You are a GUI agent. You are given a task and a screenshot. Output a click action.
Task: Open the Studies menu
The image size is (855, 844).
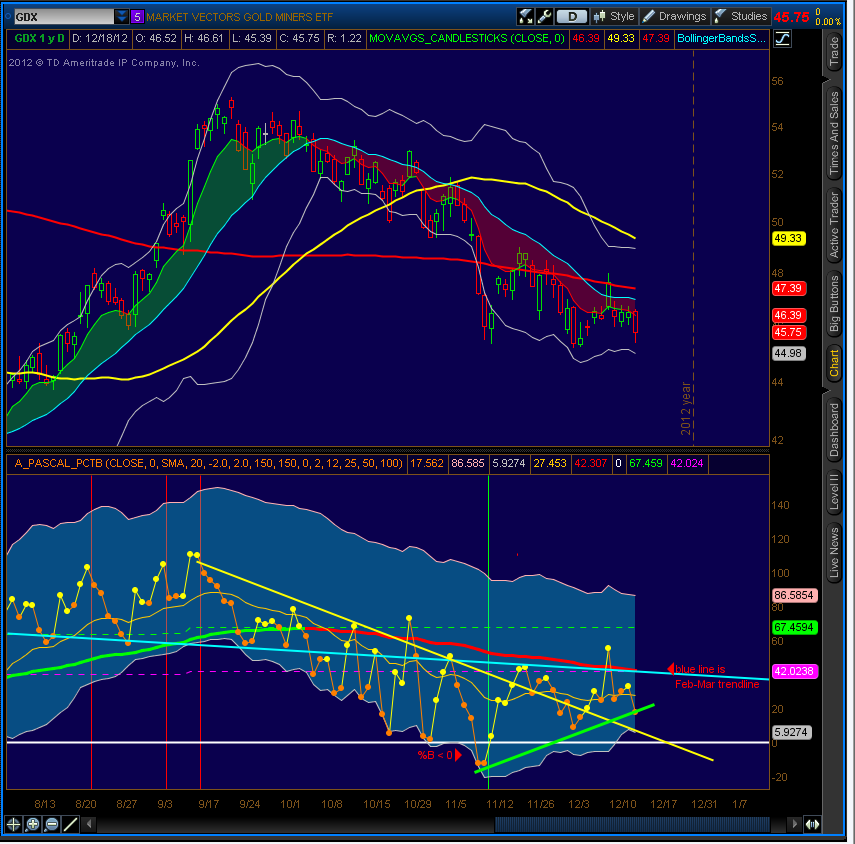pos(742,16)
